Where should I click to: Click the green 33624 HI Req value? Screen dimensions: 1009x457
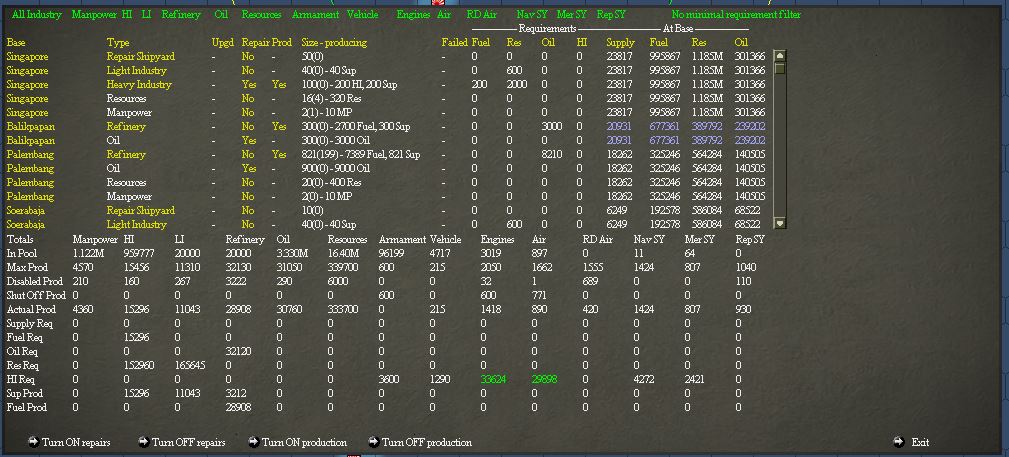tap(493, 380)
